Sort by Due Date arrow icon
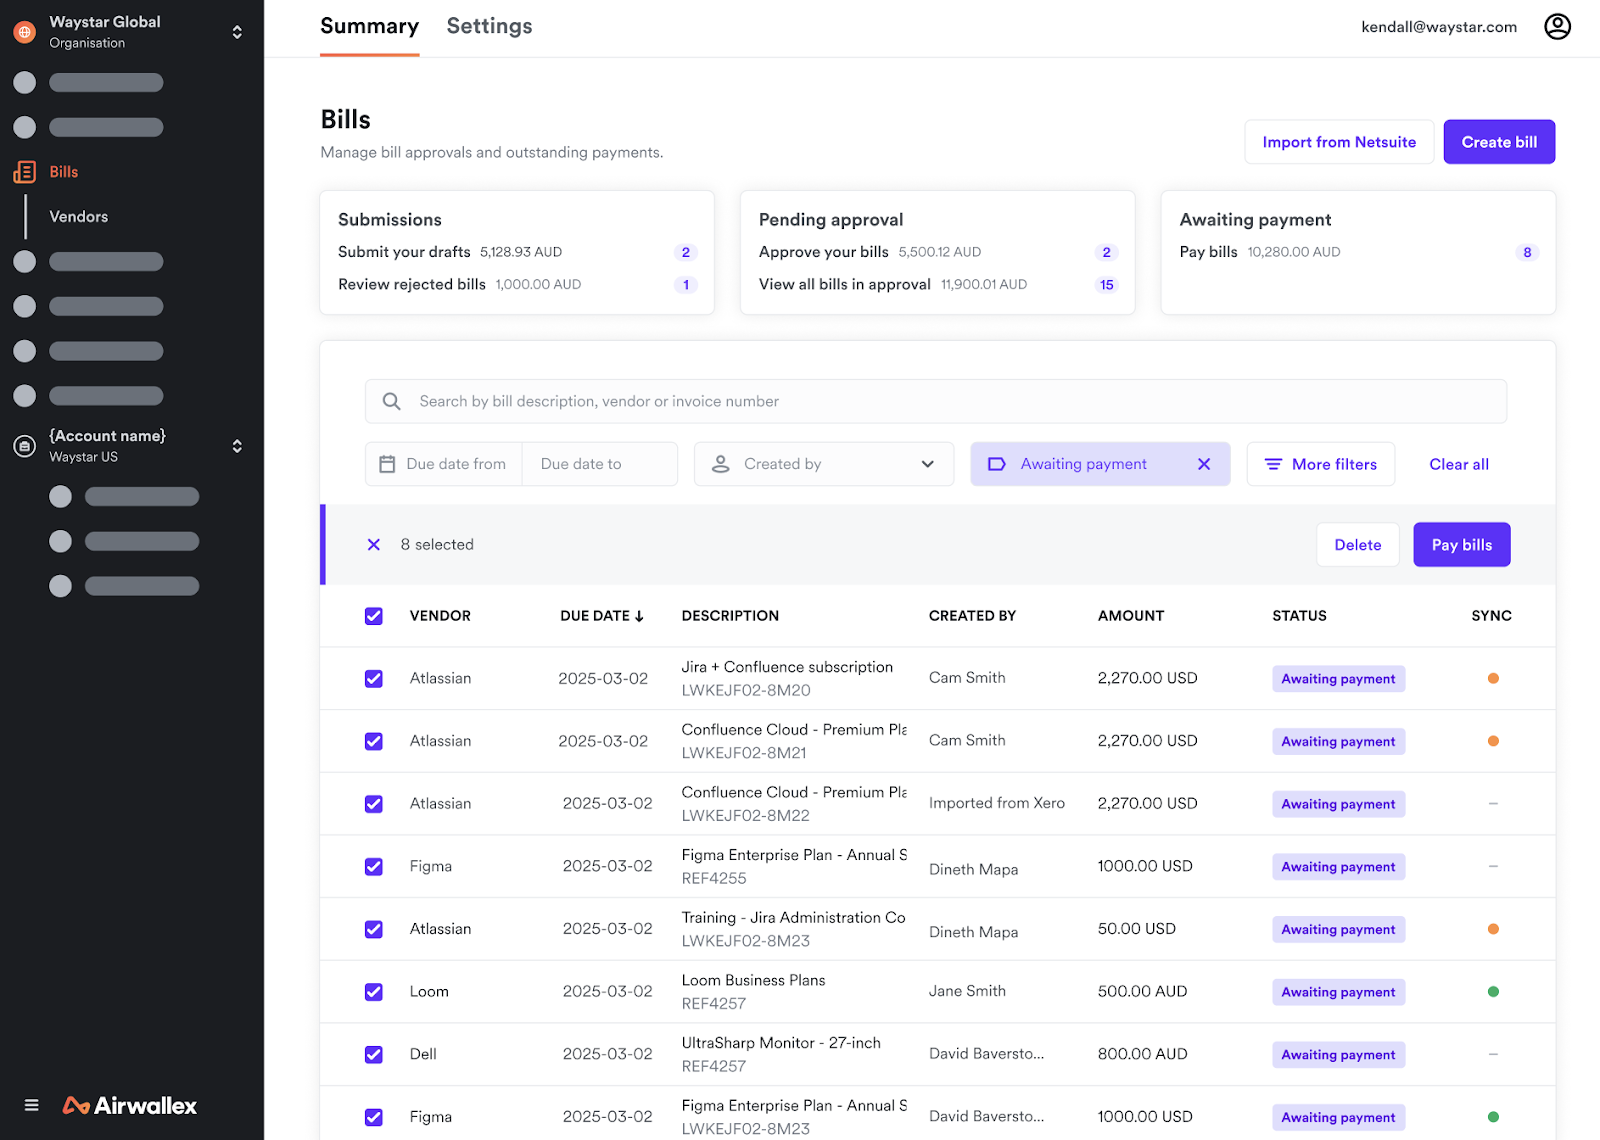1600x1140 pixels. click(x=639, y=616)
